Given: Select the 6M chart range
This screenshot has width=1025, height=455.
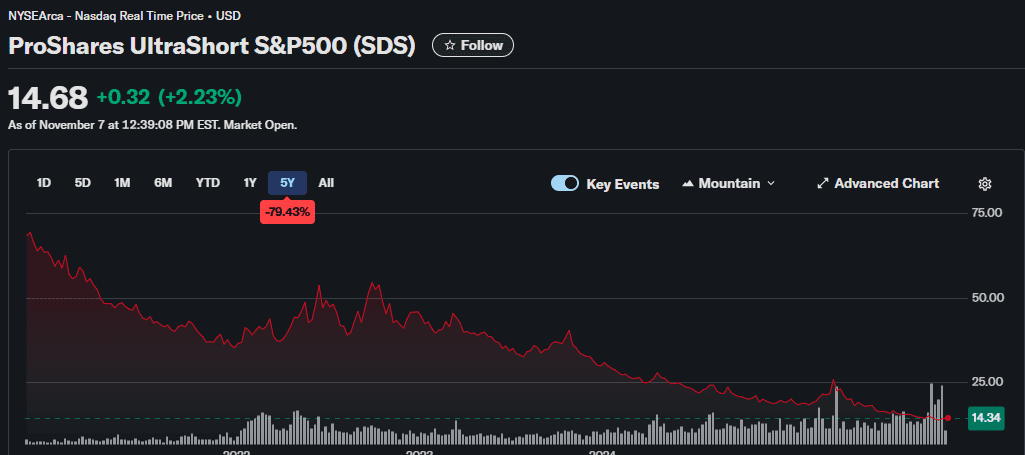Looking at the screenshot, I should pyautogui.click(x=162, y=183).
